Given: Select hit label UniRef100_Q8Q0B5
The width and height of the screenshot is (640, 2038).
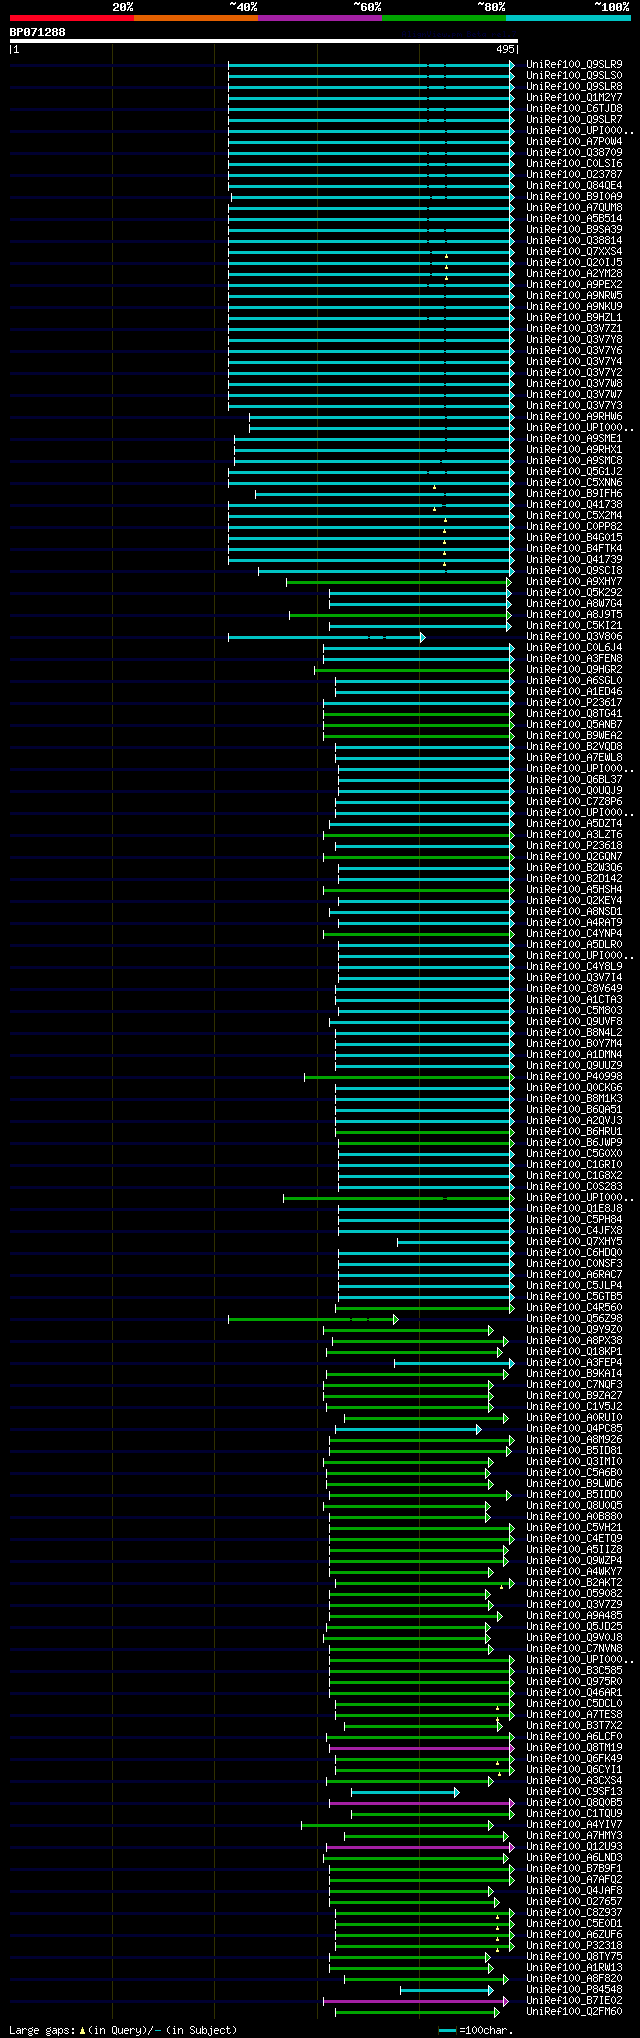Looking at the screenshot, I should [574, 1803].
